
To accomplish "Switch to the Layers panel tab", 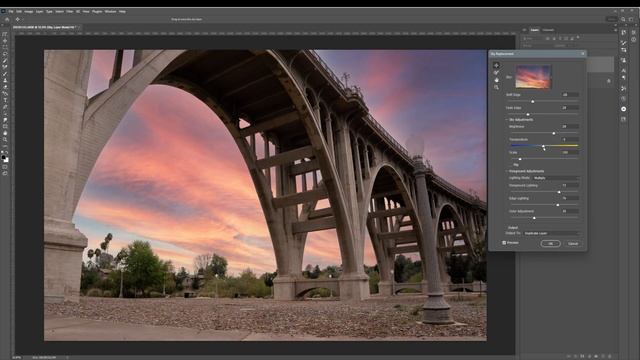I will point(535,30).
